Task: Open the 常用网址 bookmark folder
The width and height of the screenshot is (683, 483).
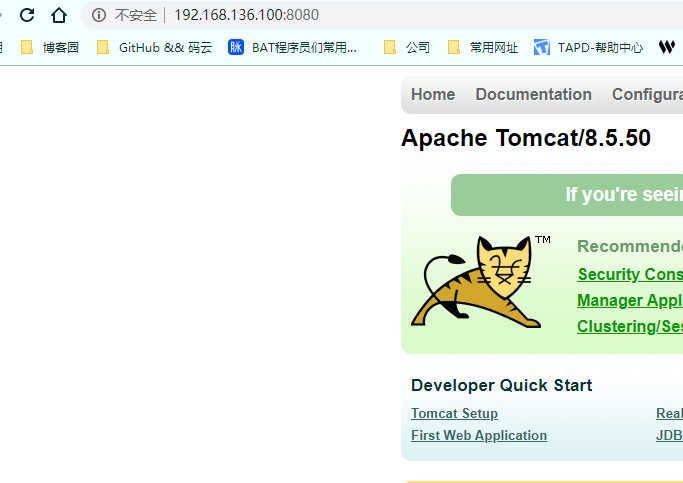Action: click(483, 47)
